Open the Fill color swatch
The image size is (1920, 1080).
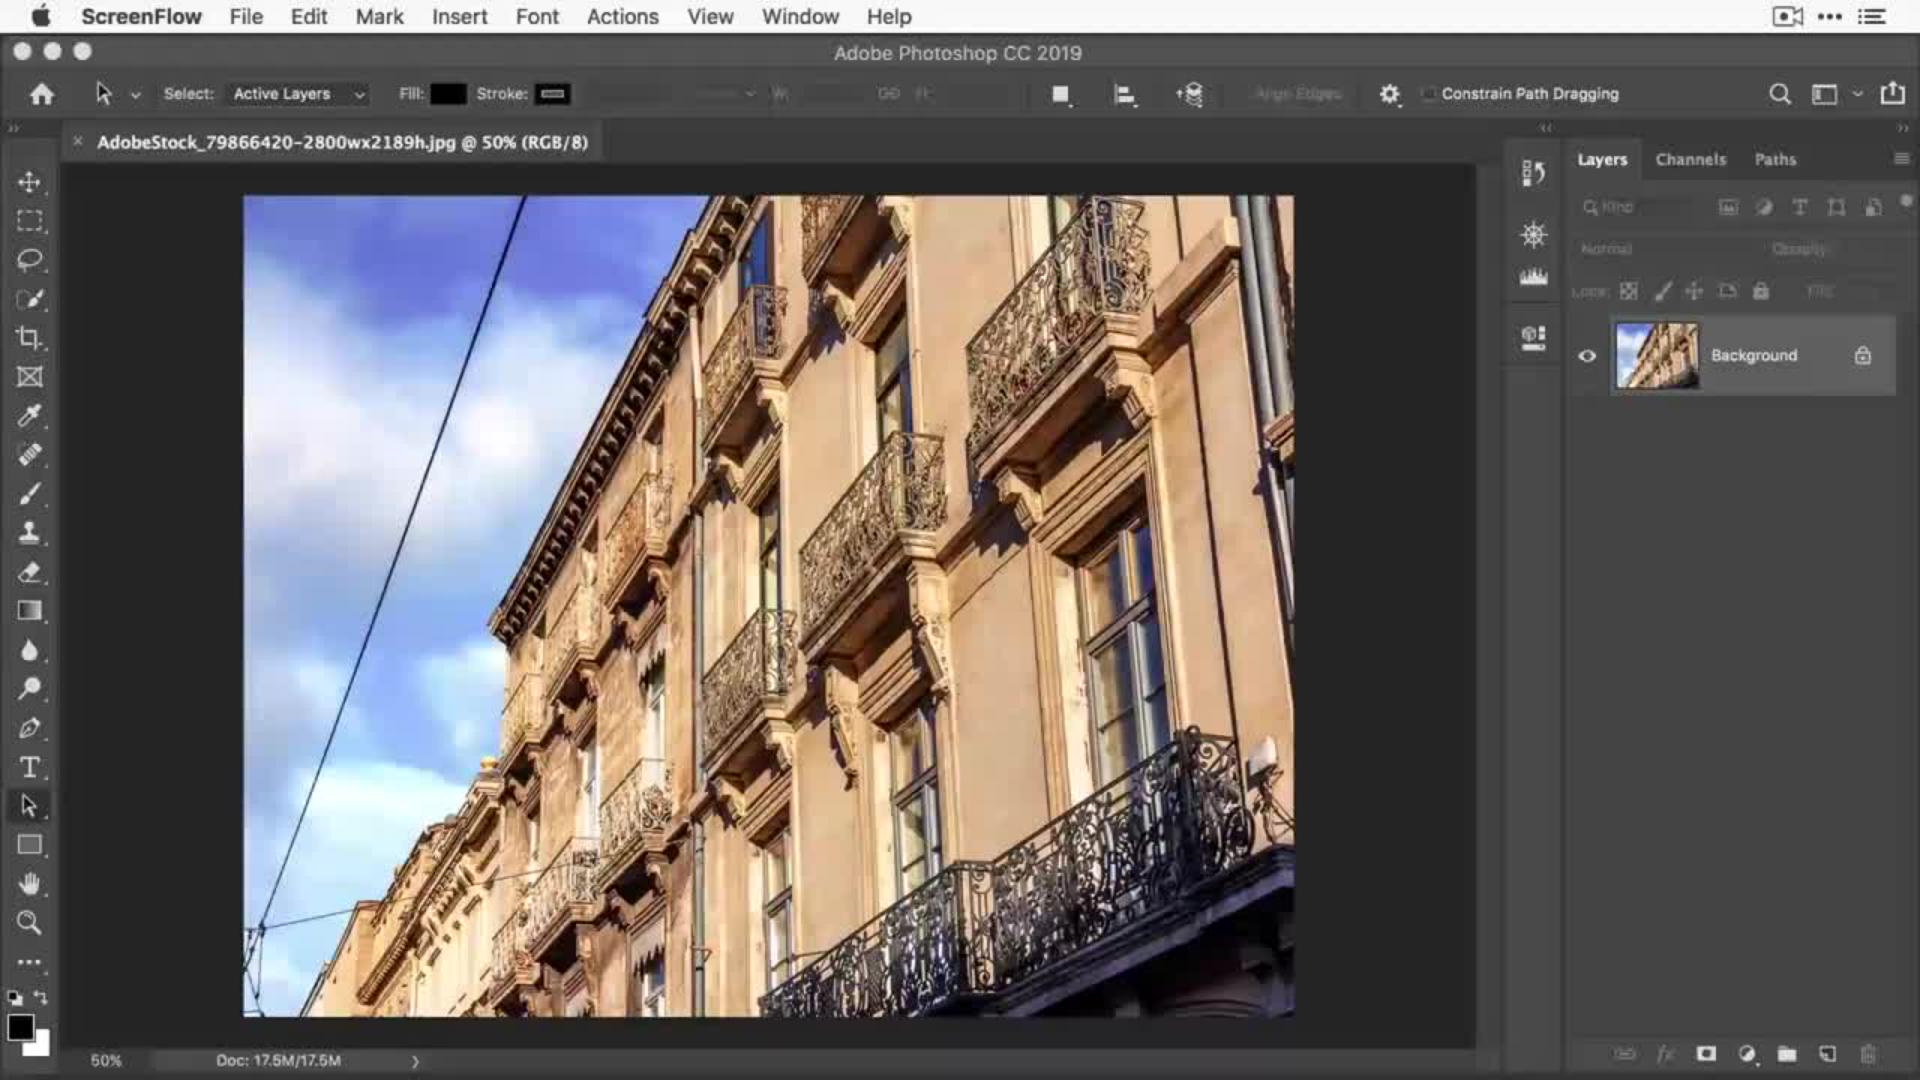(448, 94)
